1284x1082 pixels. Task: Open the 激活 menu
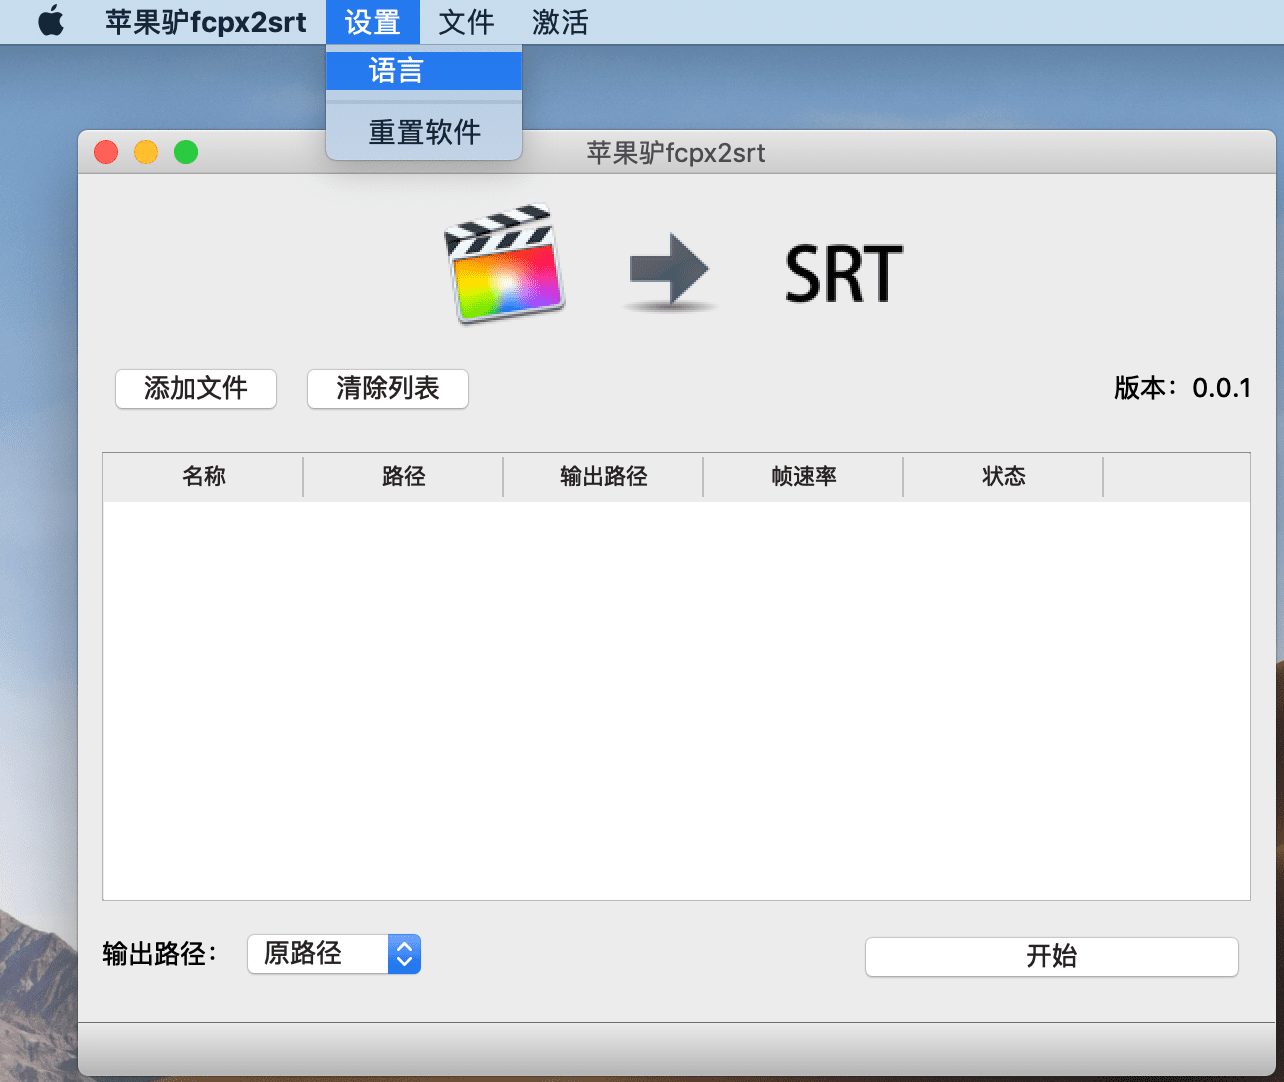560,22
